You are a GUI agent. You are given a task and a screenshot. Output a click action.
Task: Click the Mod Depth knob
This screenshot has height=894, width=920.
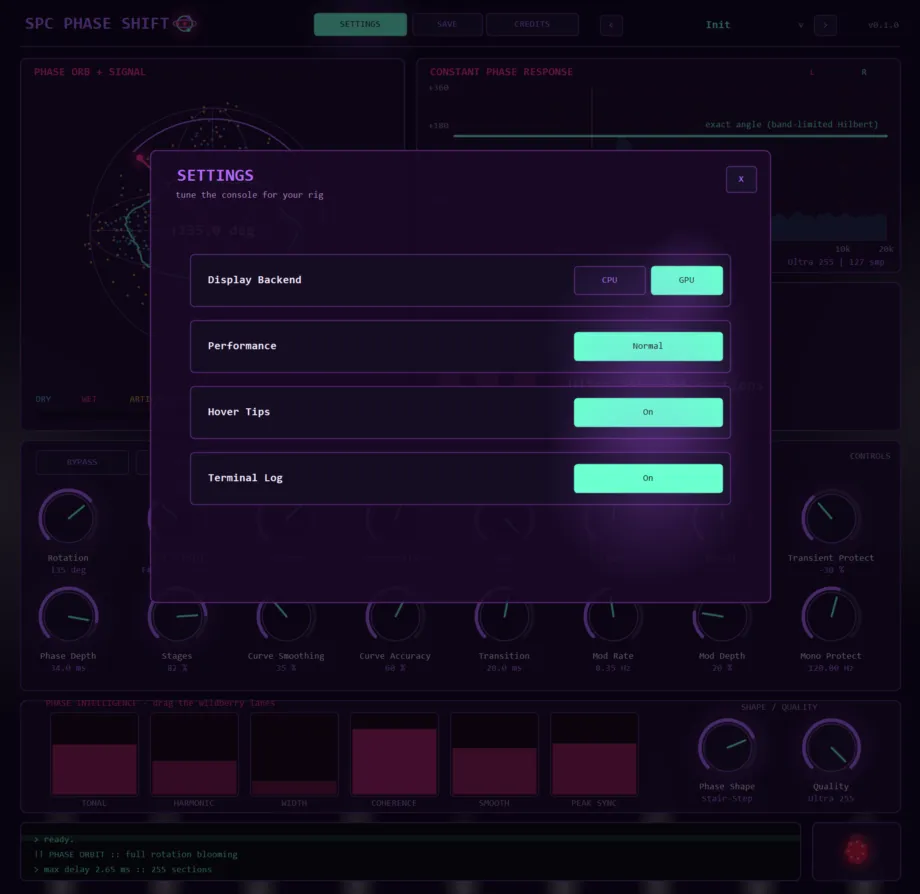[722, 616]
